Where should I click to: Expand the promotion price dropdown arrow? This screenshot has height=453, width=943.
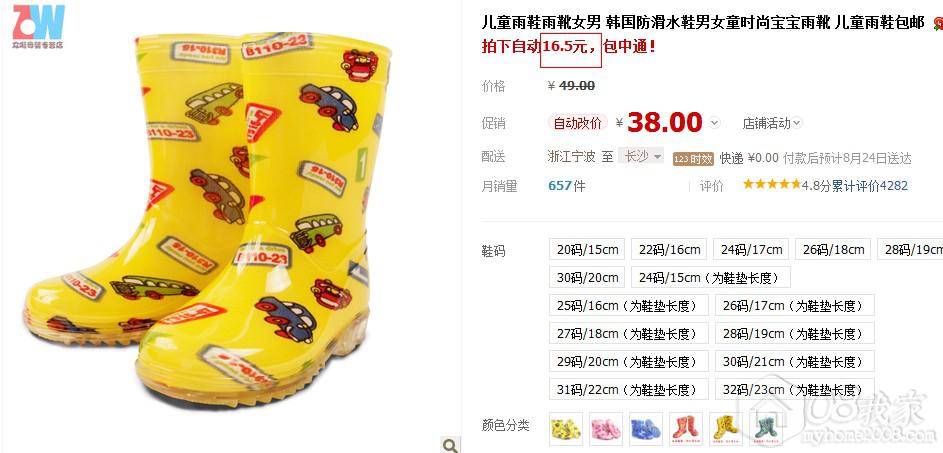pyautogui.click(x=714, y=123)
